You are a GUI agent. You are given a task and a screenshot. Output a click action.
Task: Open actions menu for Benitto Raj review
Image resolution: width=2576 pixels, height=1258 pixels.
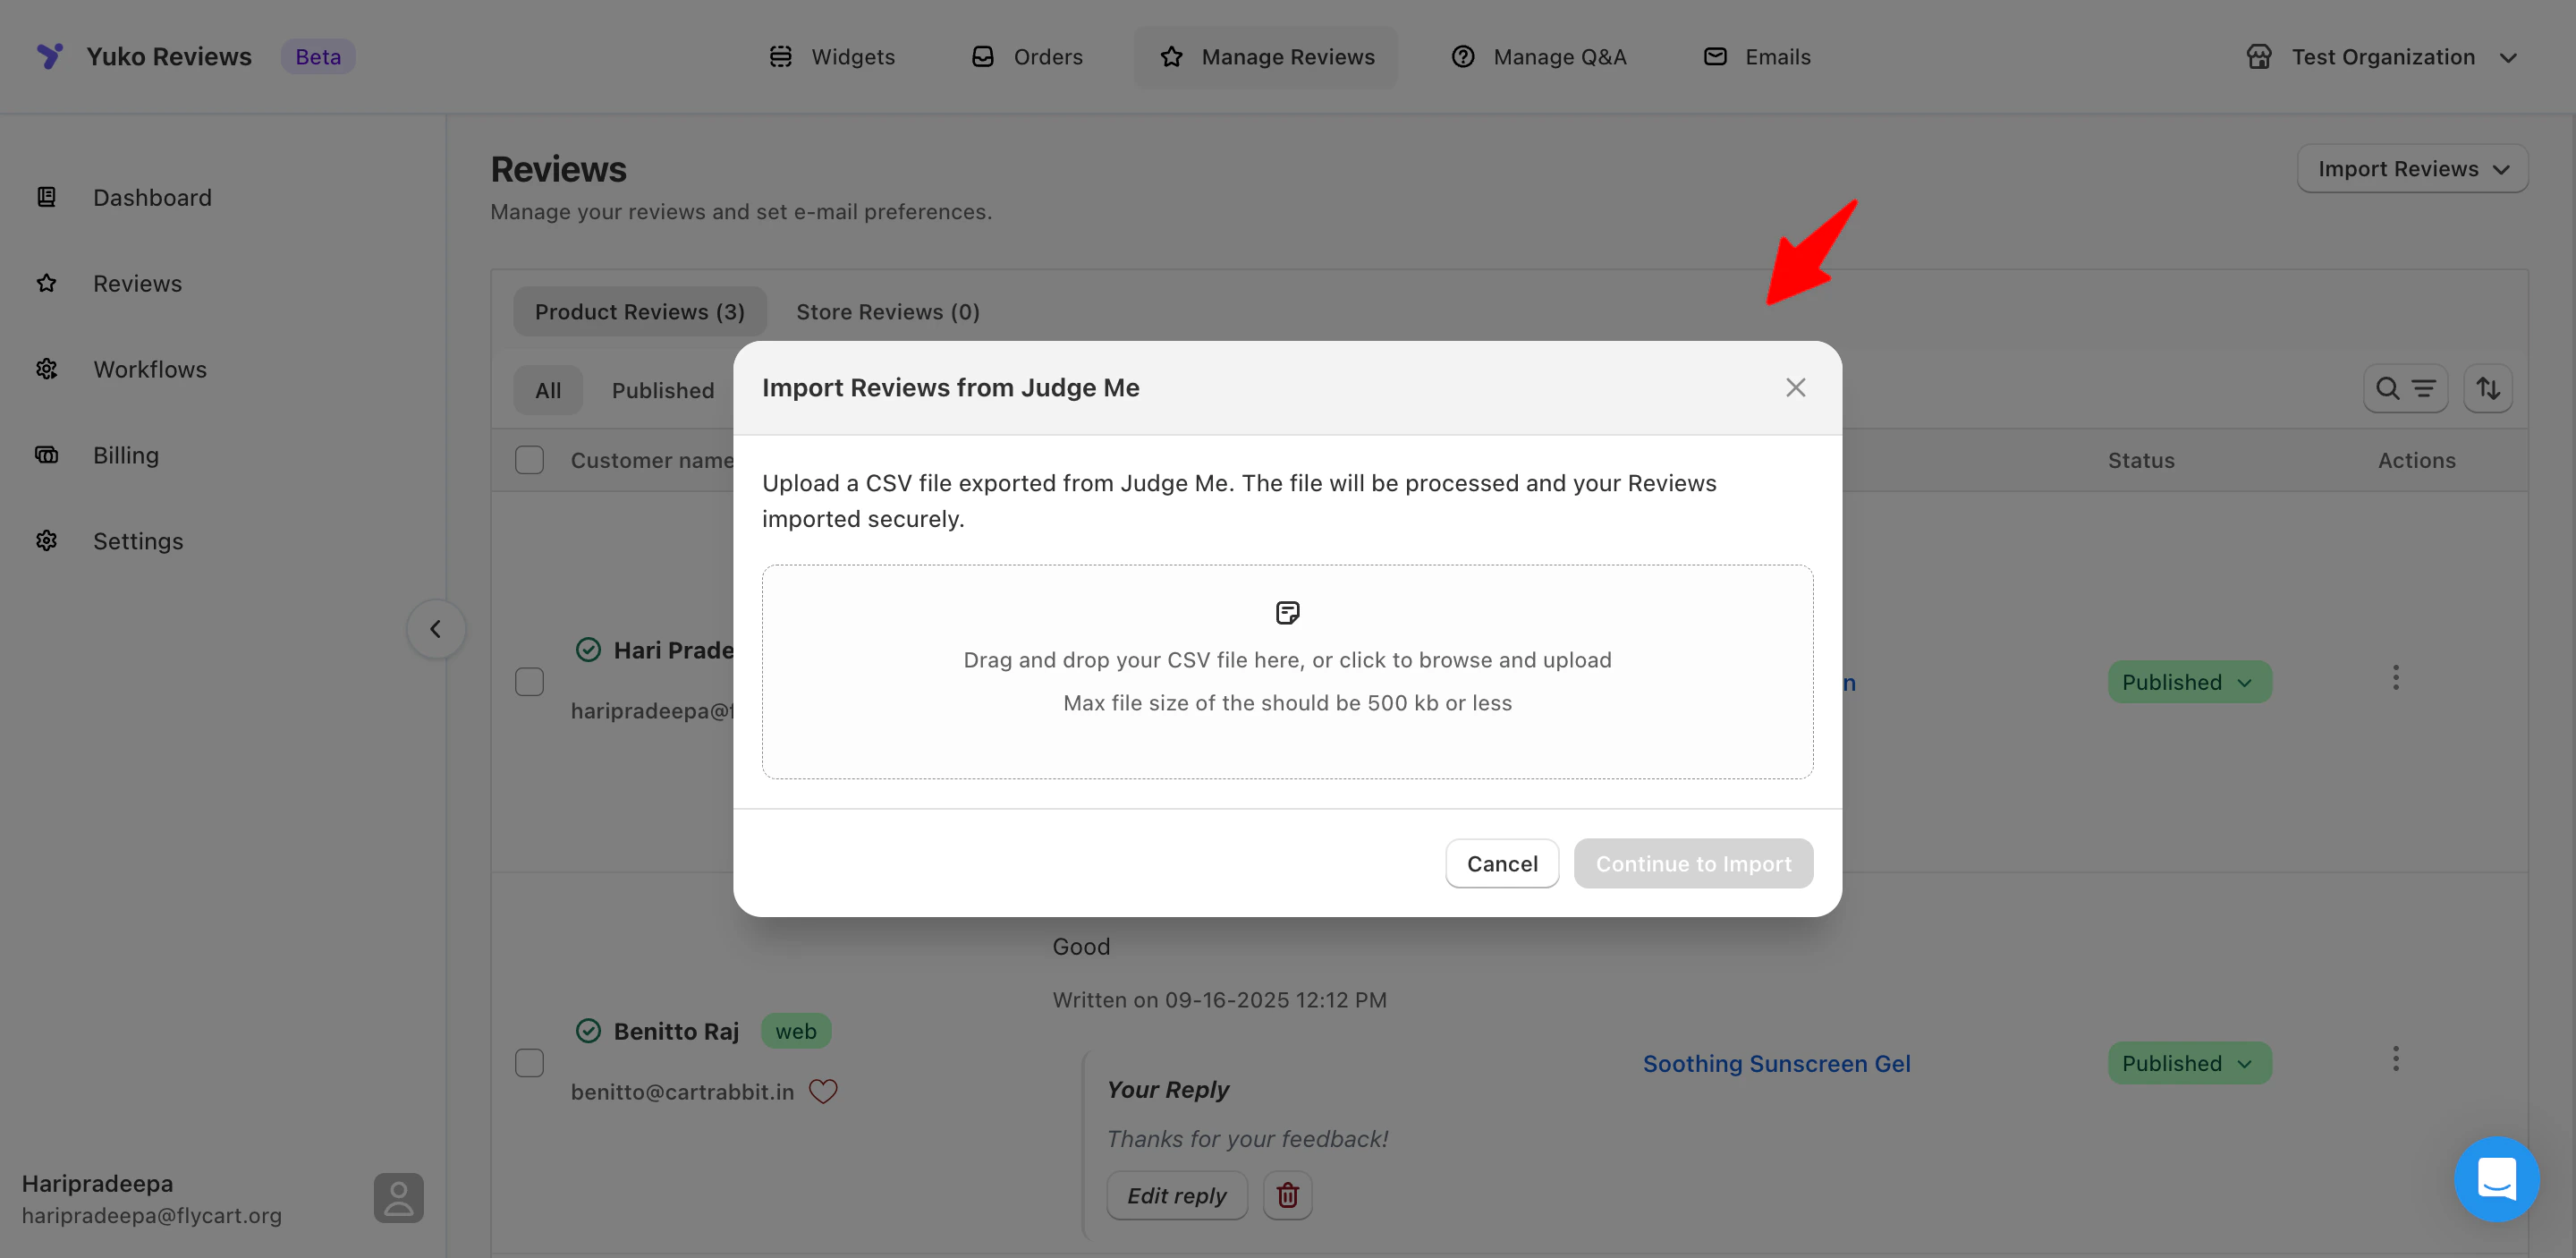click(2395, 1059)
